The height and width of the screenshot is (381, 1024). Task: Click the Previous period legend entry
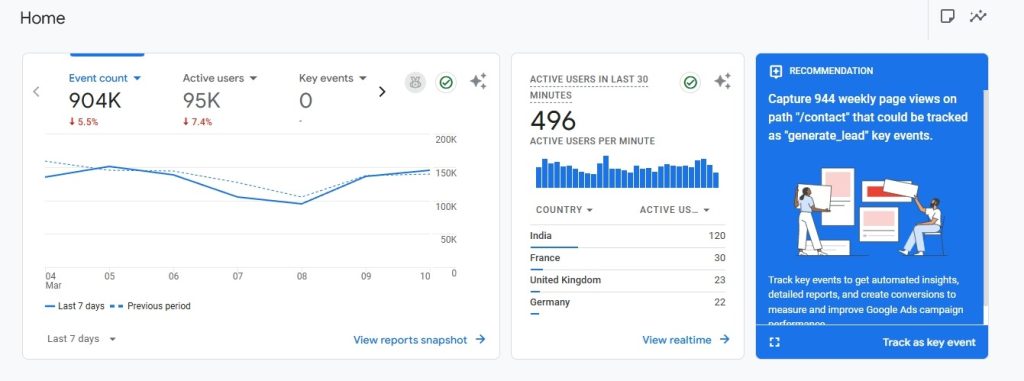(x=150, y=306)
